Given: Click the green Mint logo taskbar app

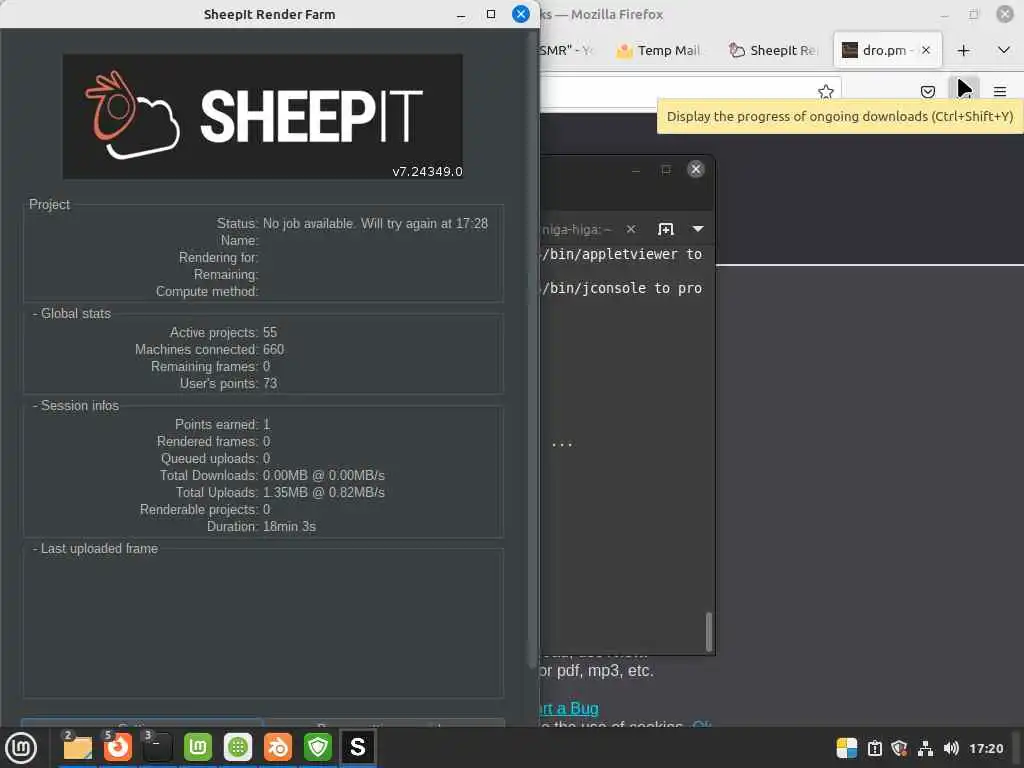Looking at the screenshot, I should pyautogui.click(x=198, y=747).
